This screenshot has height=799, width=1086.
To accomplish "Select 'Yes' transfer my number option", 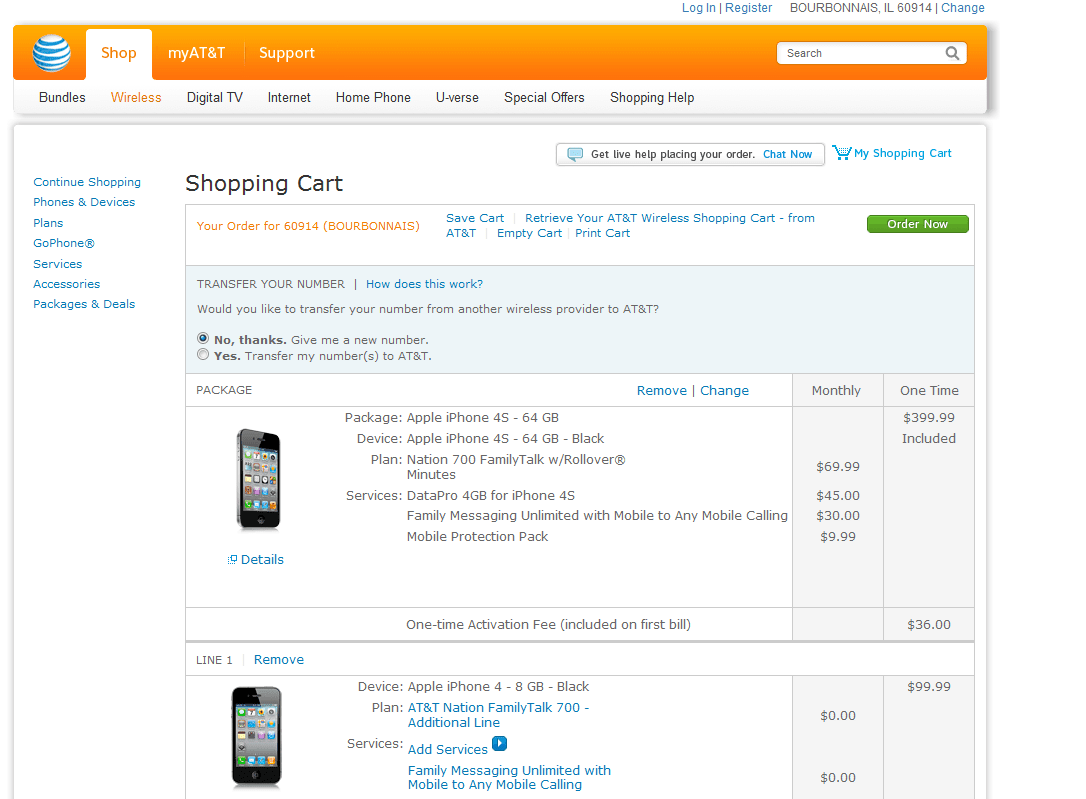I will [204, 355].
